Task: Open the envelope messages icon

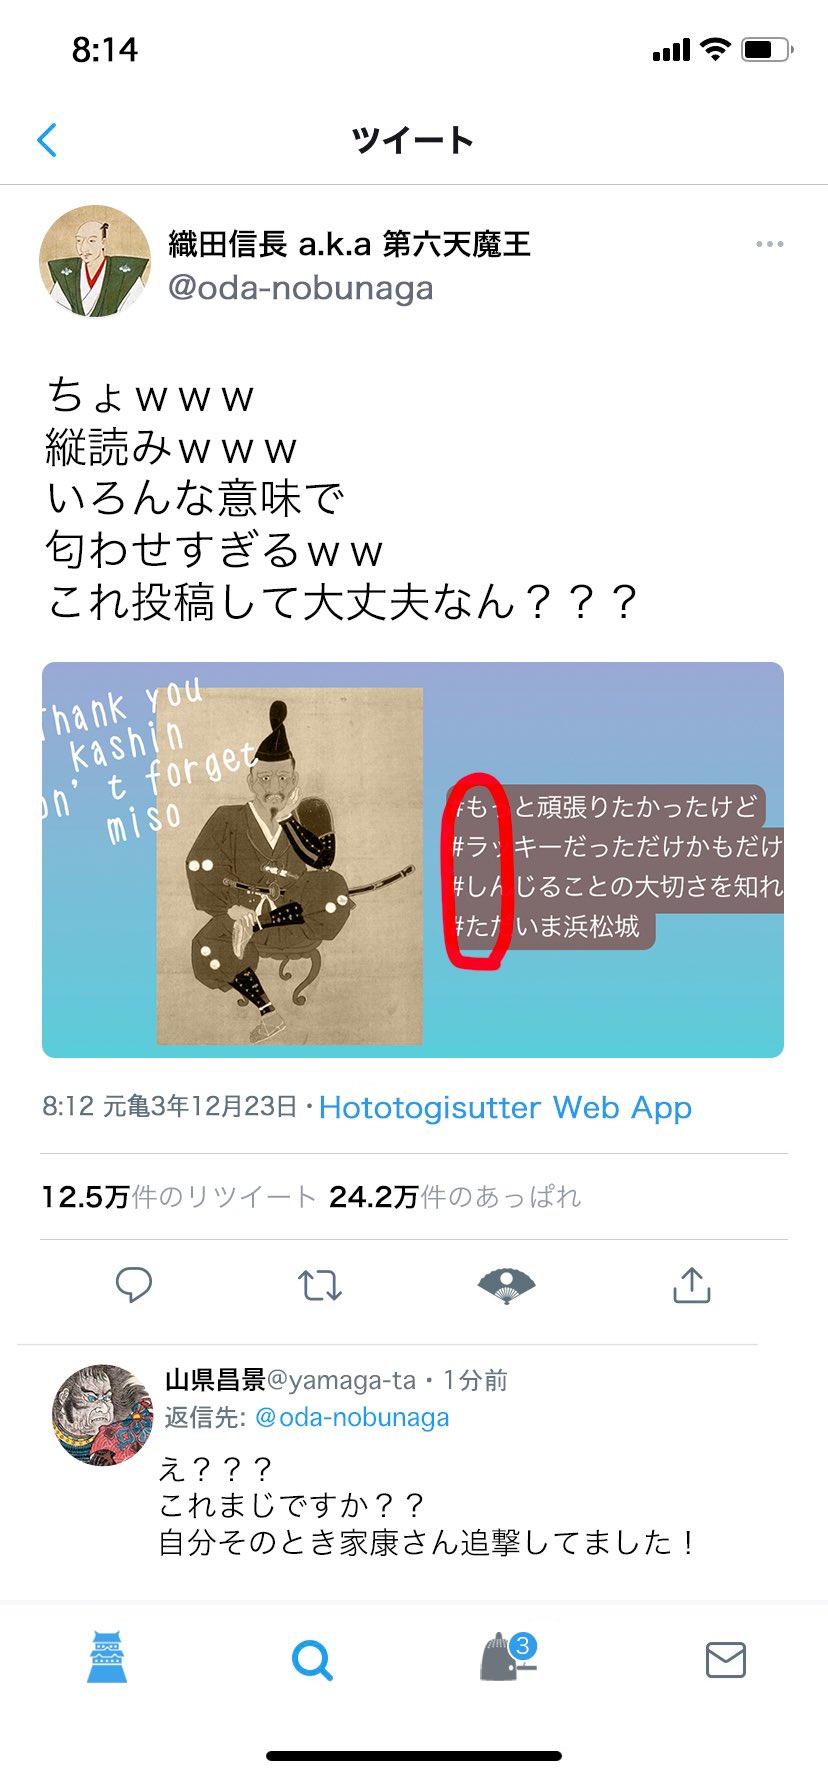Action: (726, 1660)
